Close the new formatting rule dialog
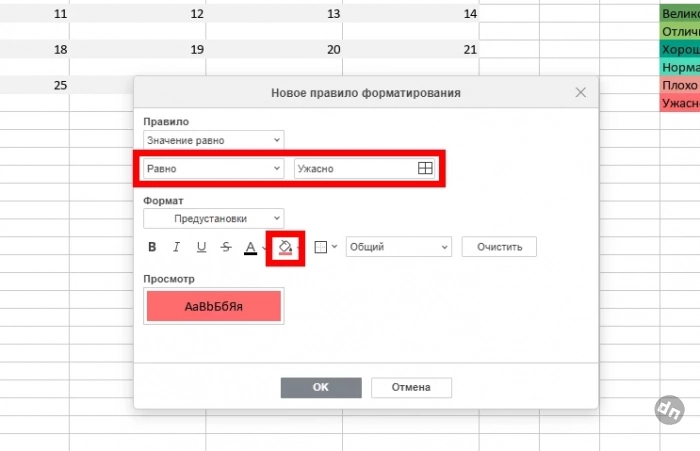700x451 pixels. [581, 92]
